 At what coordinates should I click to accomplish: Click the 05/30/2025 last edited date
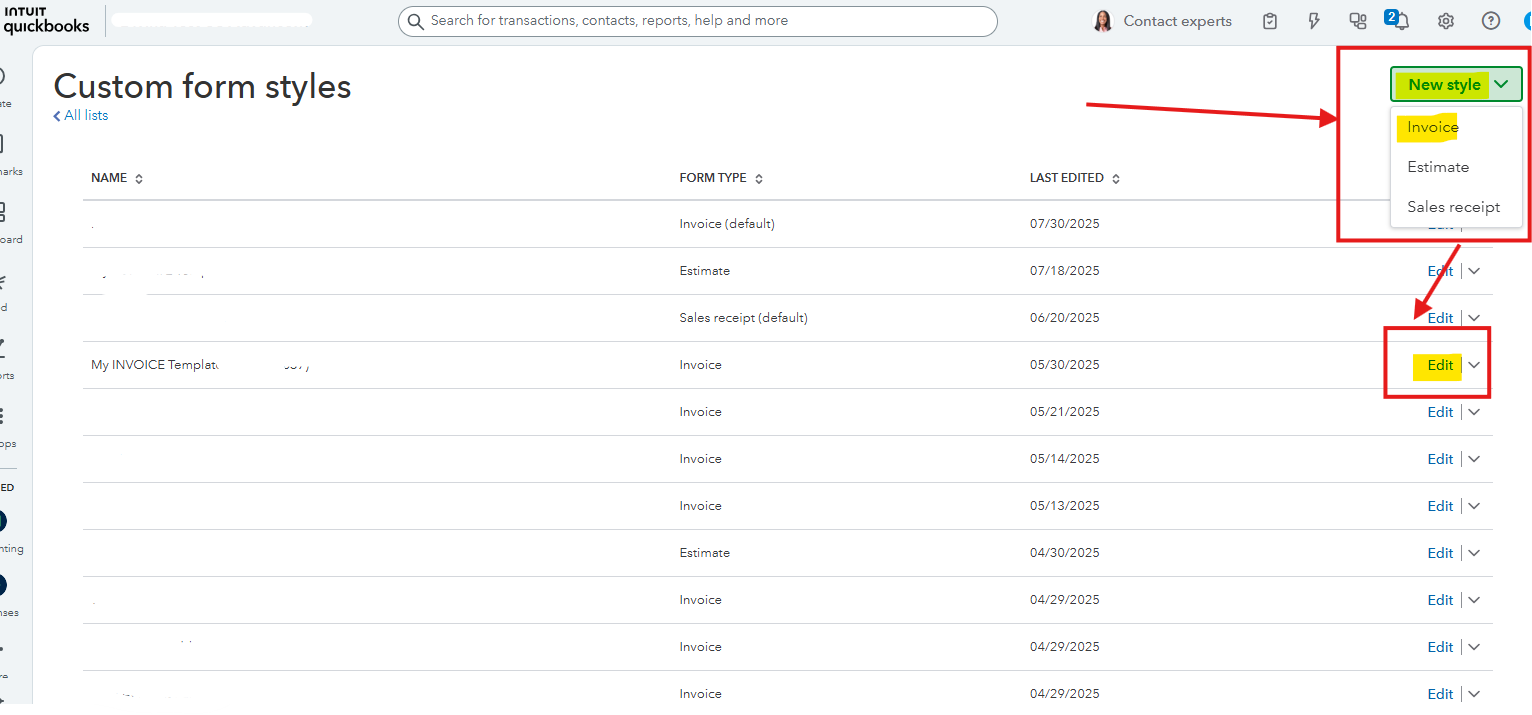pos(1064,365)
